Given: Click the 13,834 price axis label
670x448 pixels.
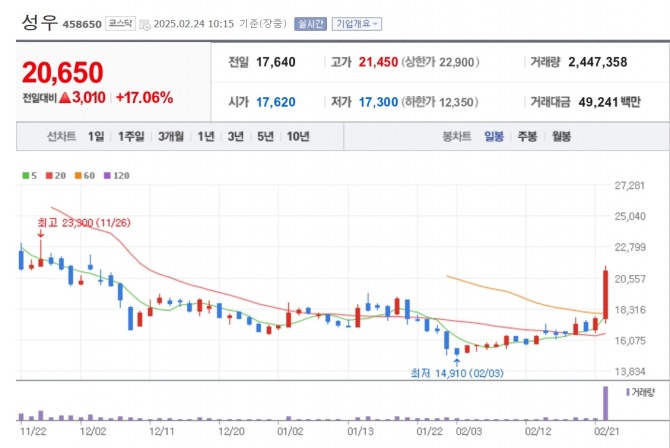Looking at the screenshot, I should pos(630,371).
